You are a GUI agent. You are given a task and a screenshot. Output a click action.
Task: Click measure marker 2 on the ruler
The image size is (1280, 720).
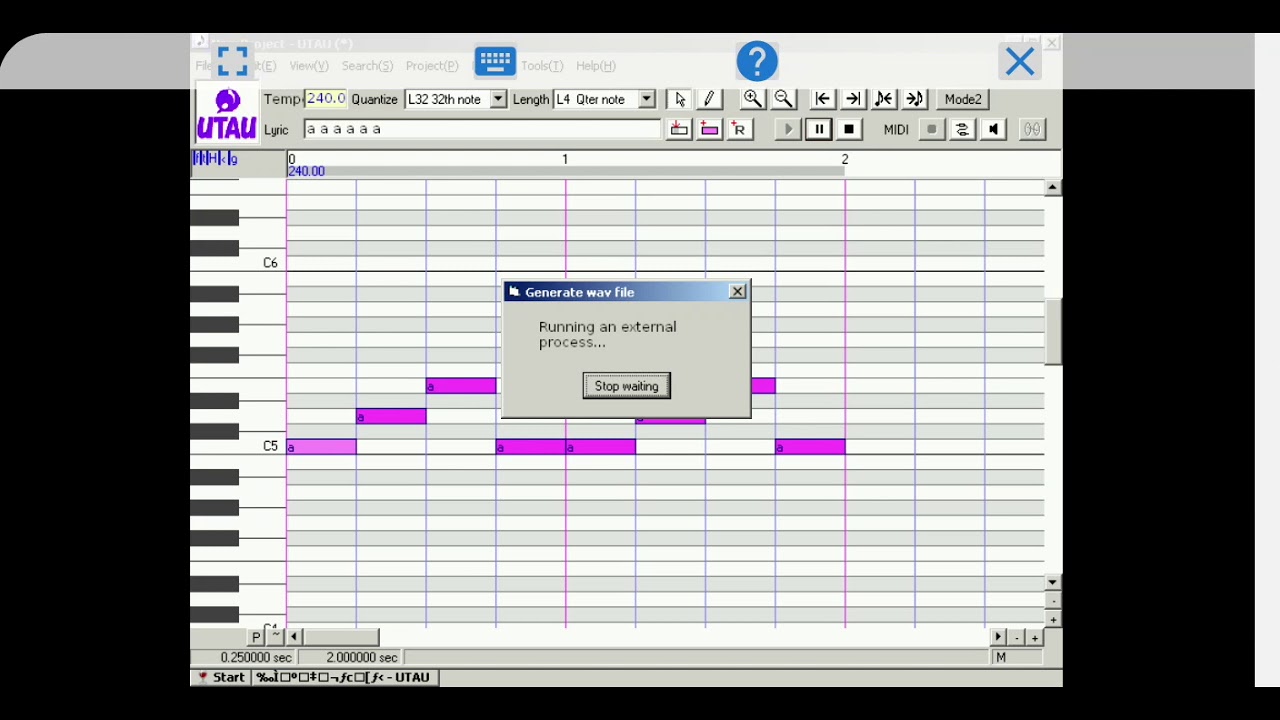[x=845, y=159]
